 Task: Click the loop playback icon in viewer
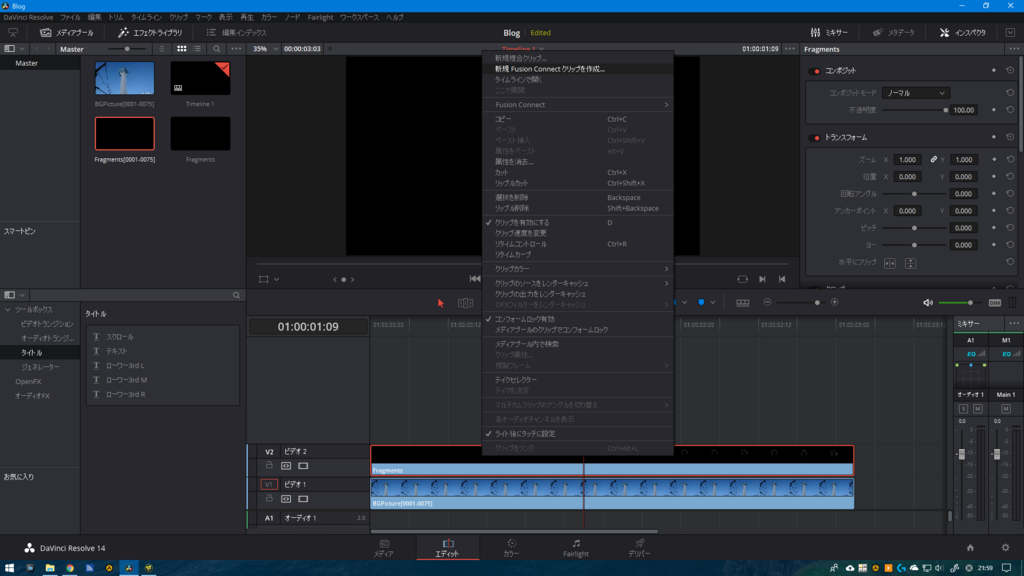743,279
